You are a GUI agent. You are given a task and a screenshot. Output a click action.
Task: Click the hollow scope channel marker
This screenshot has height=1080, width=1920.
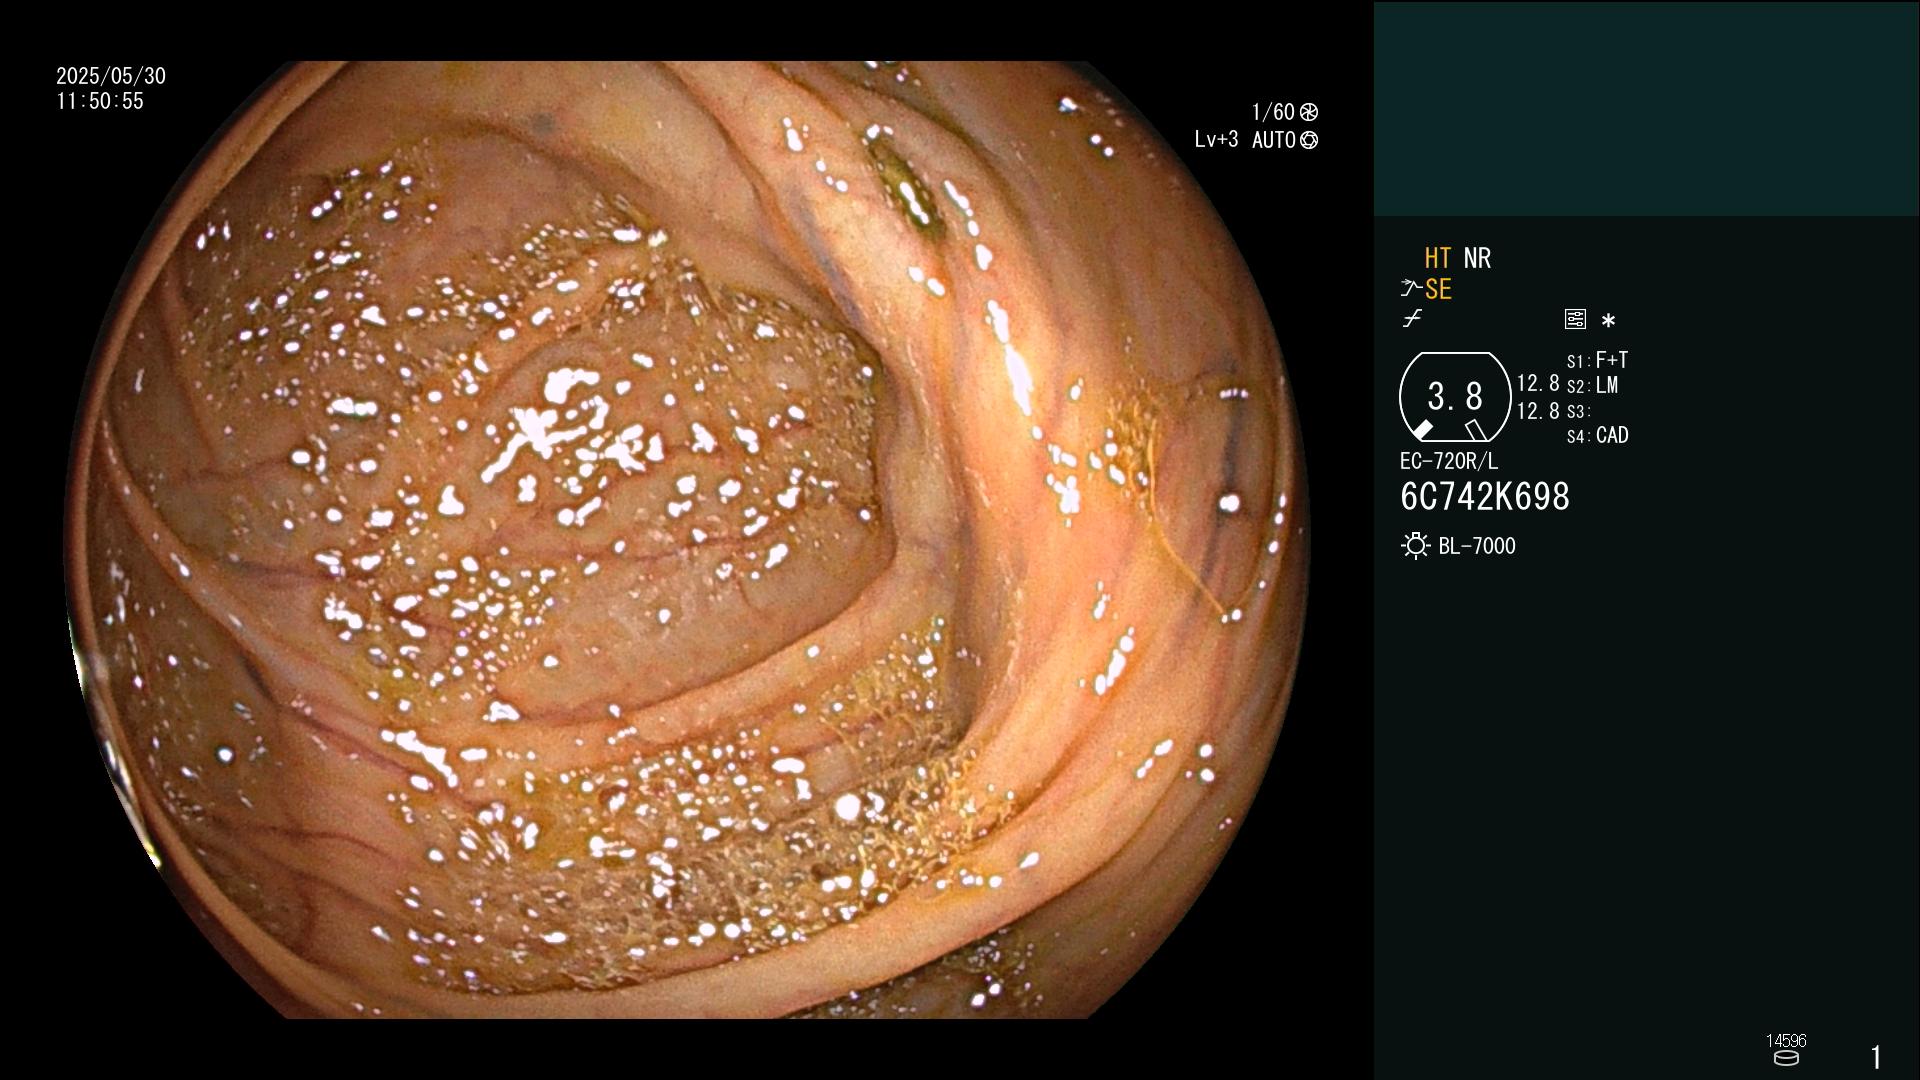[1475, 430]
